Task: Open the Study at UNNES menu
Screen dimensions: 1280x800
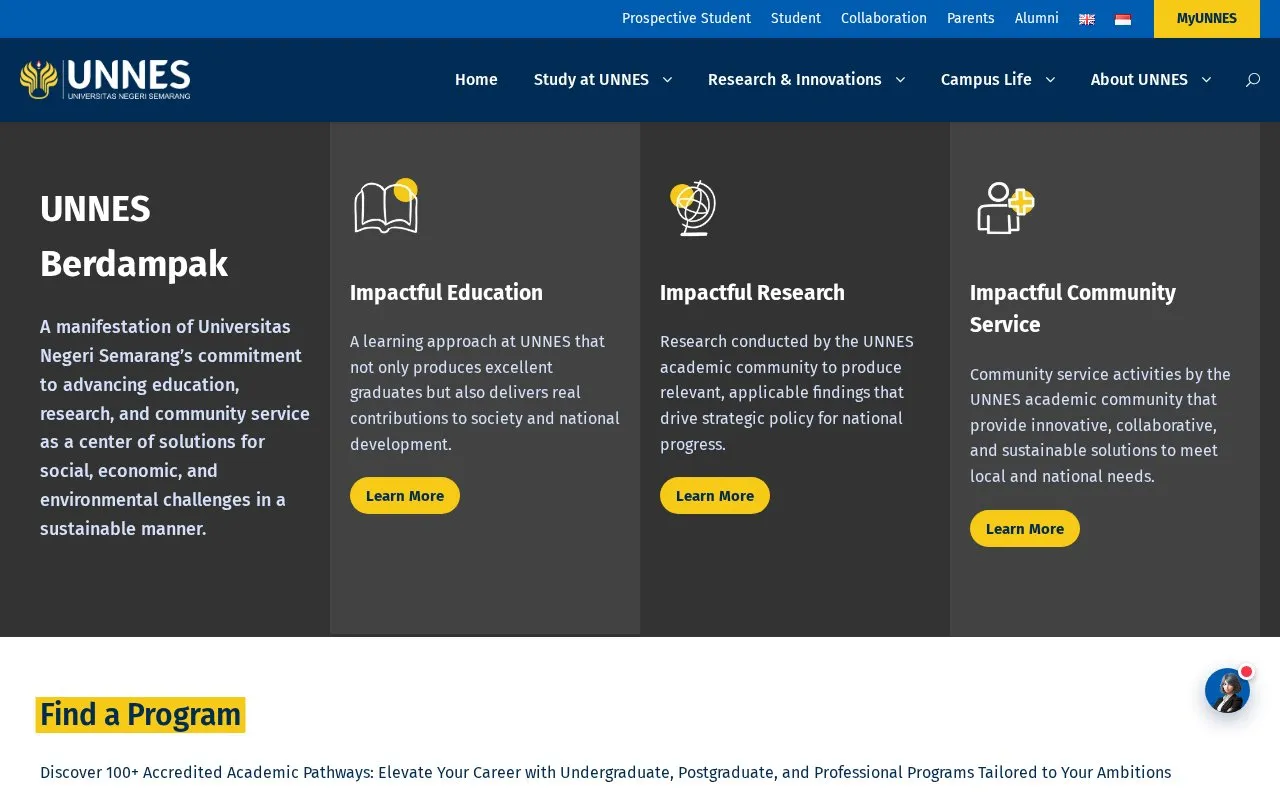Action: click(x=591, y=80)
